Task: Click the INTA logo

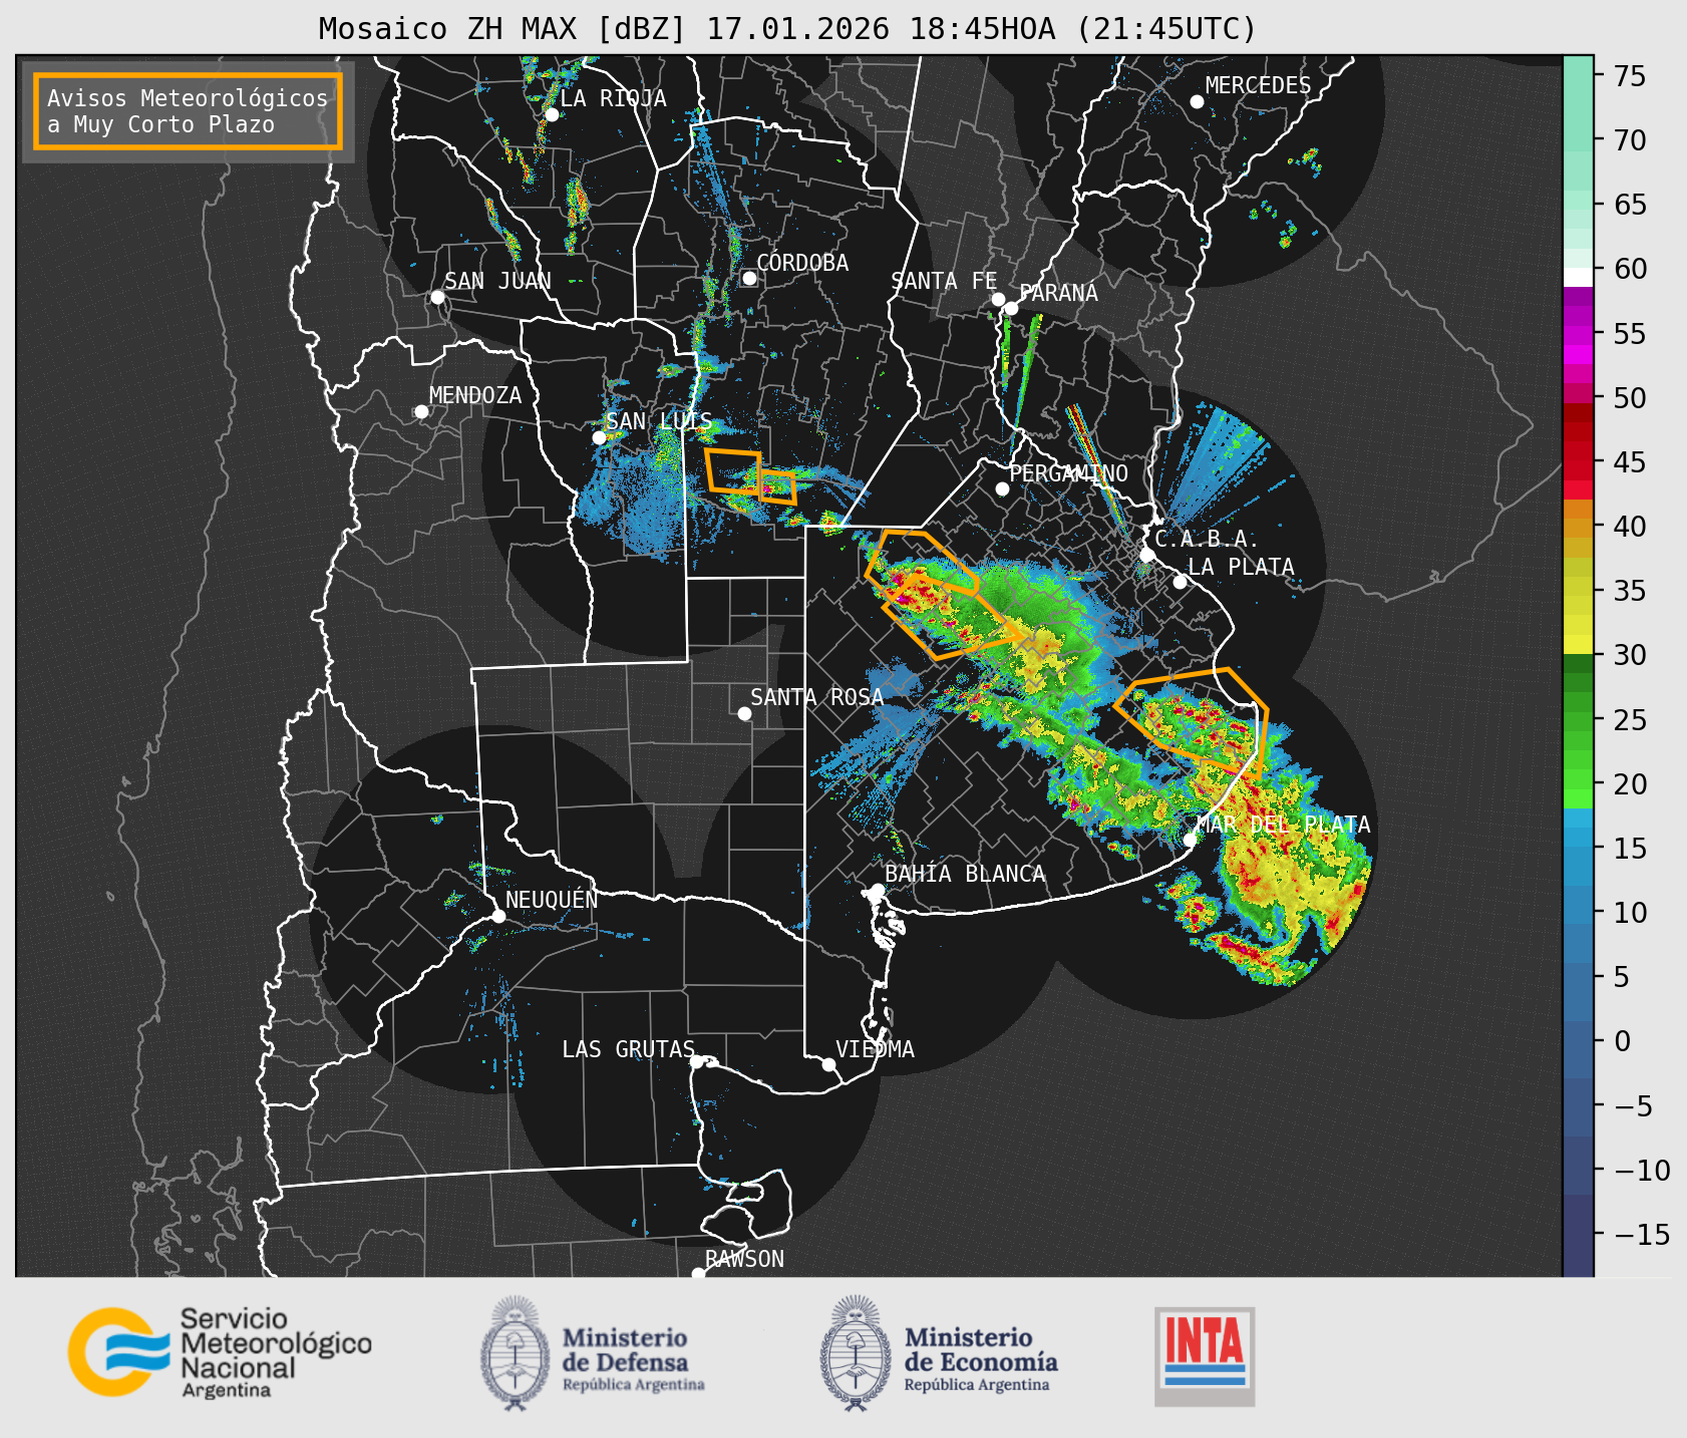Action: (1205, 1356)
